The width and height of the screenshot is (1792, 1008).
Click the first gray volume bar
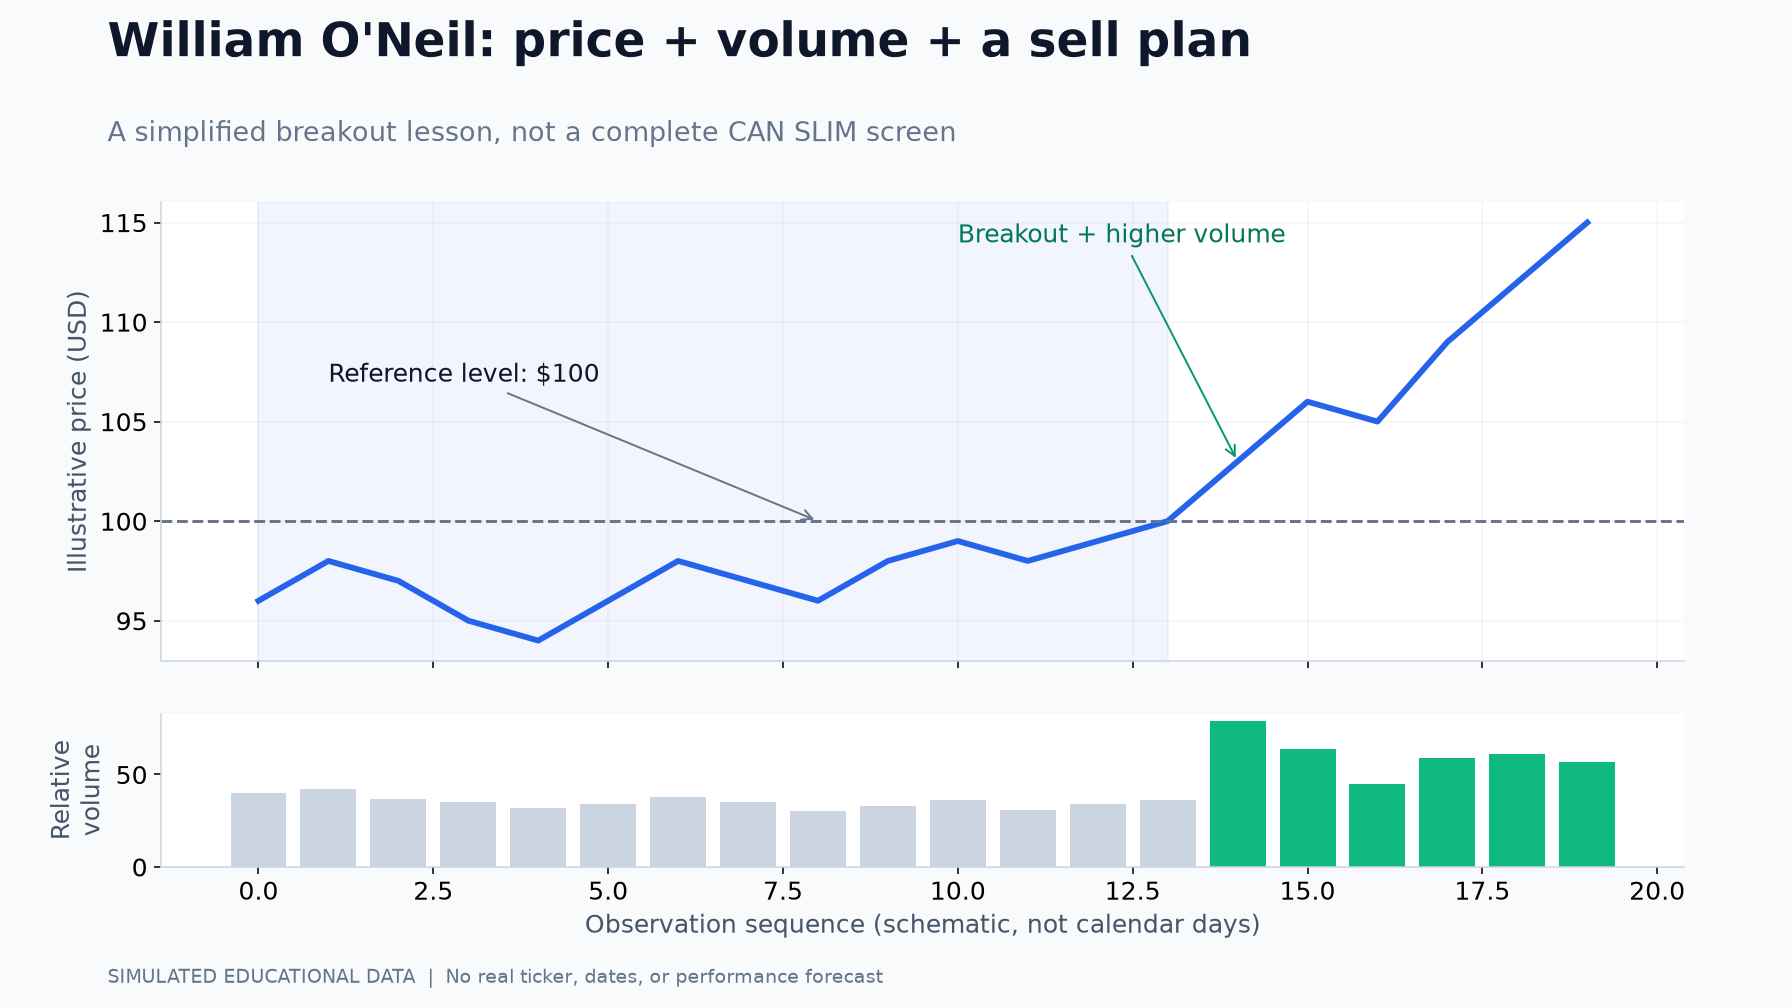[258, 830]
